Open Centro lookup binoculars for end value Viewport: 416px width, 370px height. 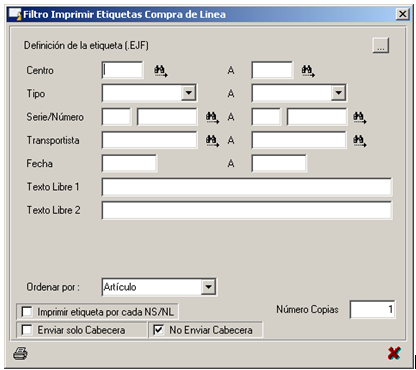pyautogui.click(x=308, y=71)
